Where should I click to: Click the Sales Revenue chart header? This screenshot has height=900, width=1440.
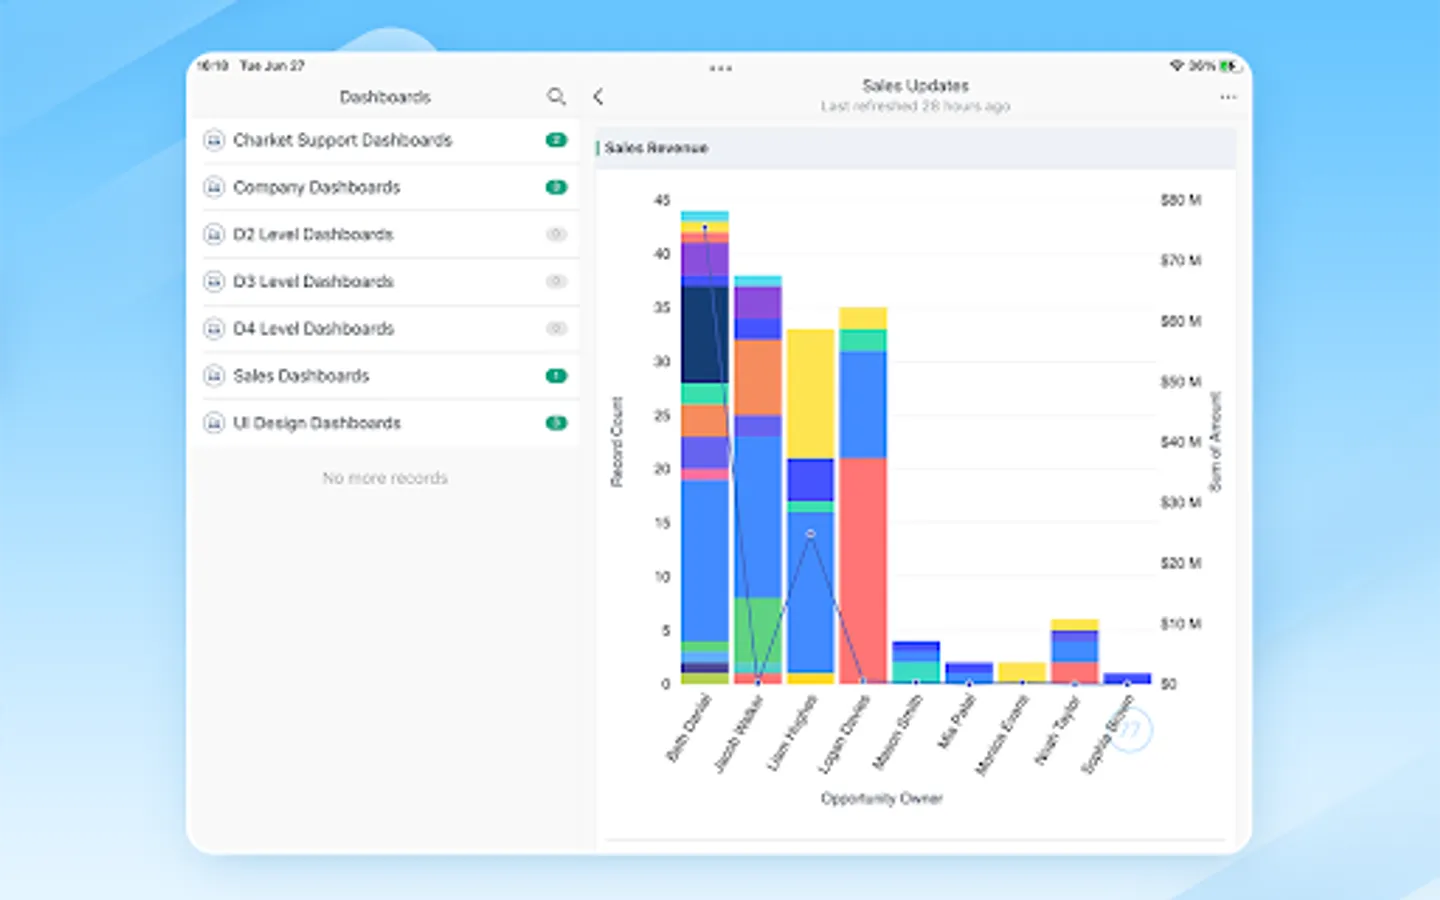[915, 148]
